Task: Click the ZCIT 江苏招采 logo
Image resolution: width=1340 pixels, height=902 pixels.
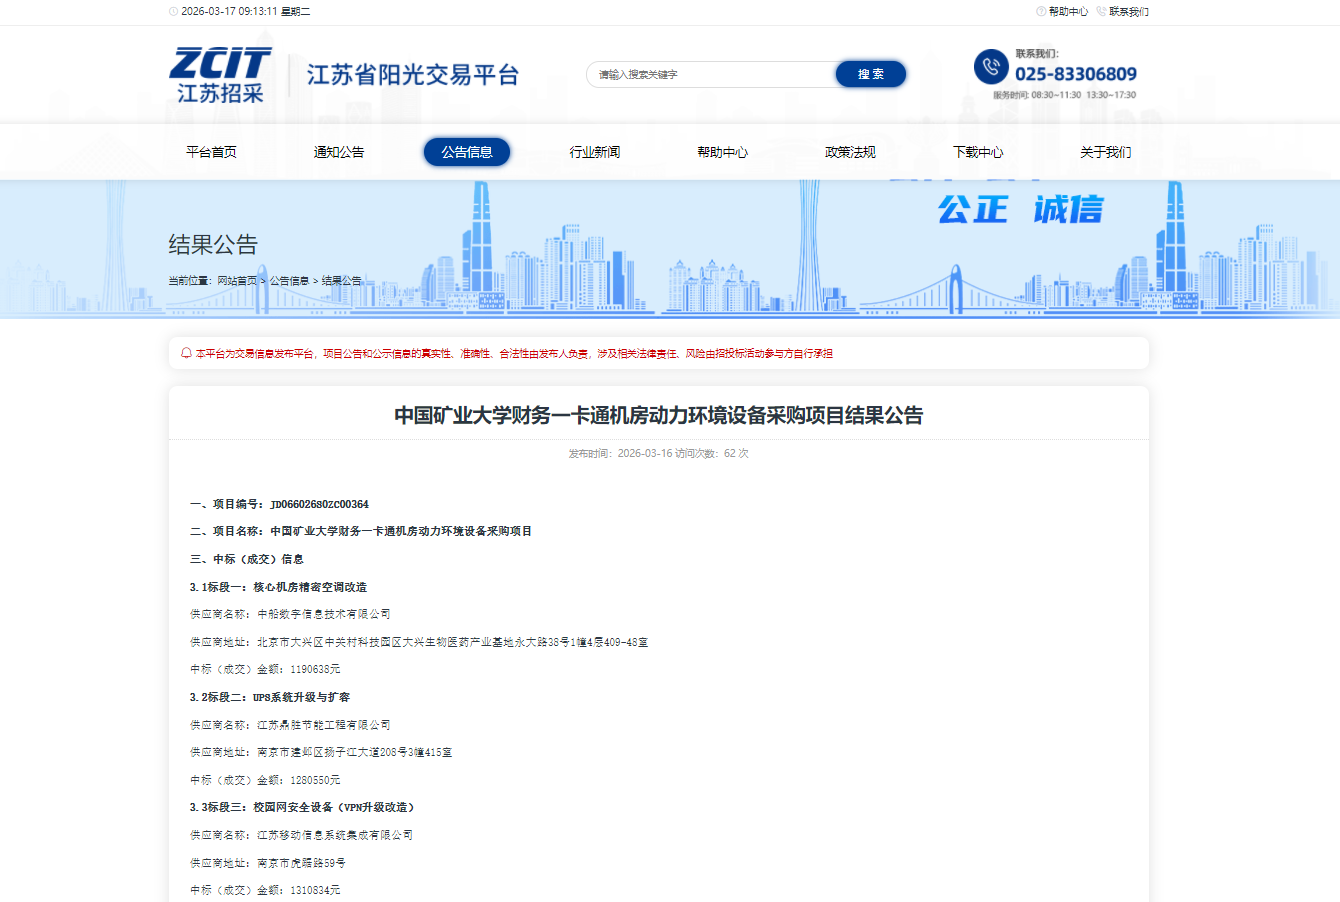Action: [x=220, y=75]
